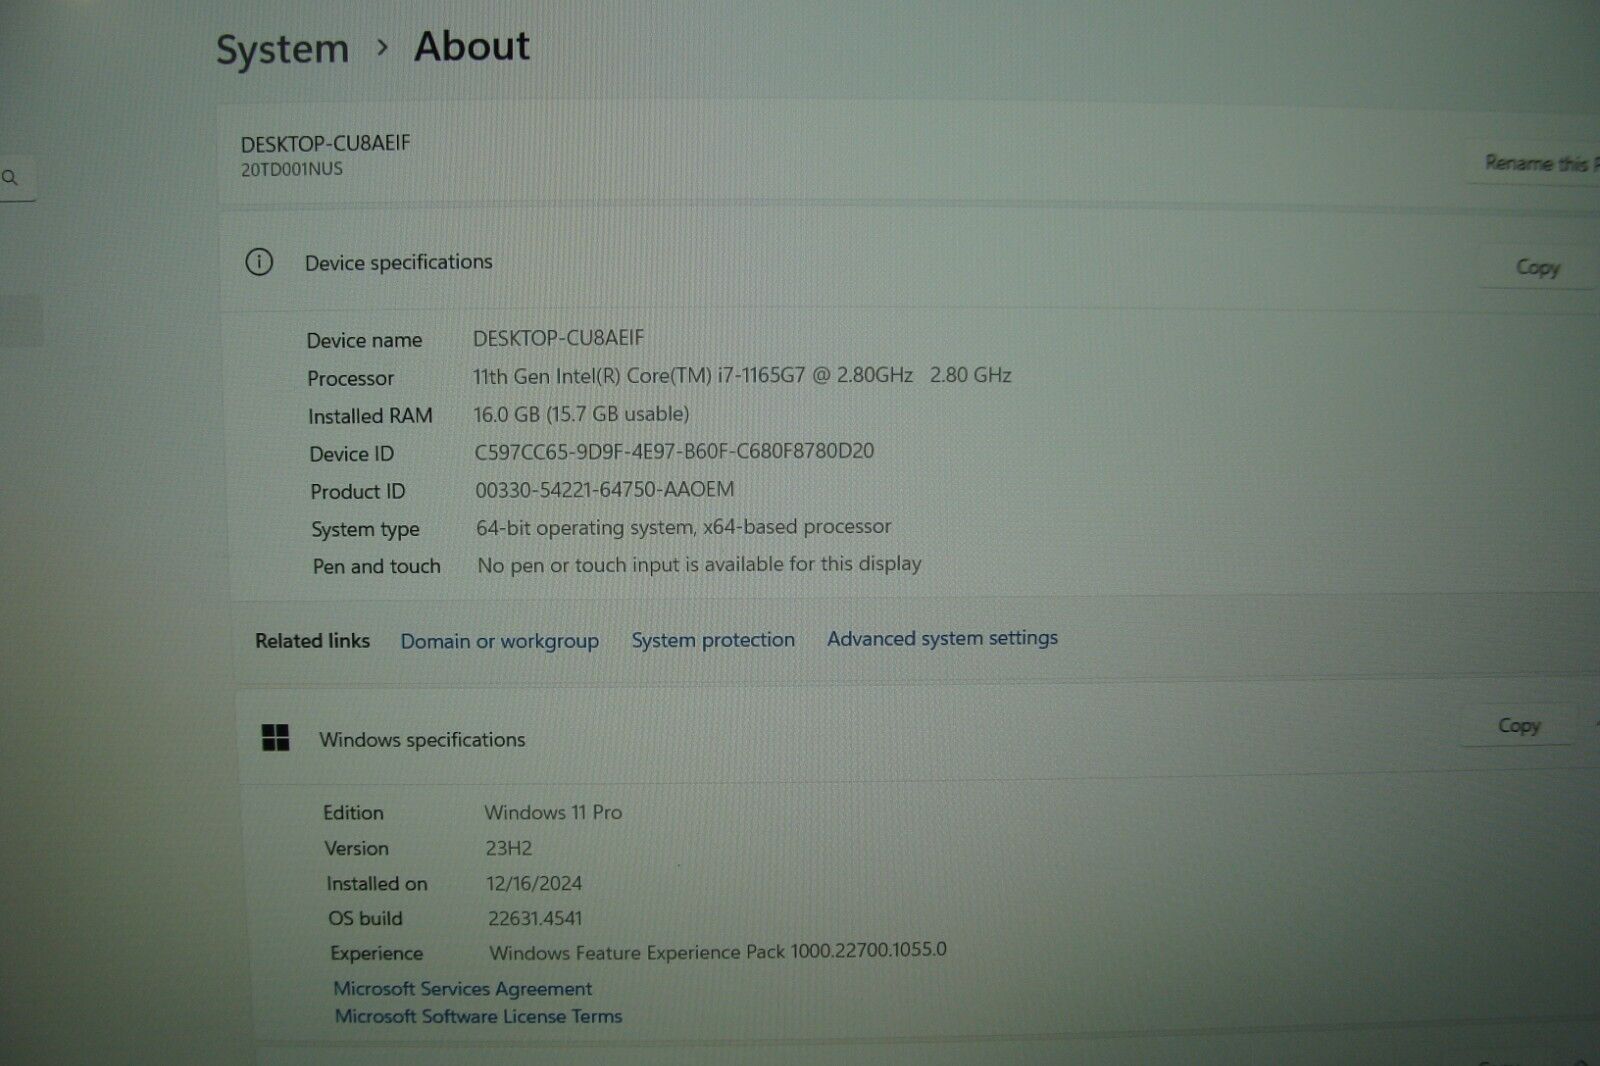Click the Edition label

(x=353, y=813)
